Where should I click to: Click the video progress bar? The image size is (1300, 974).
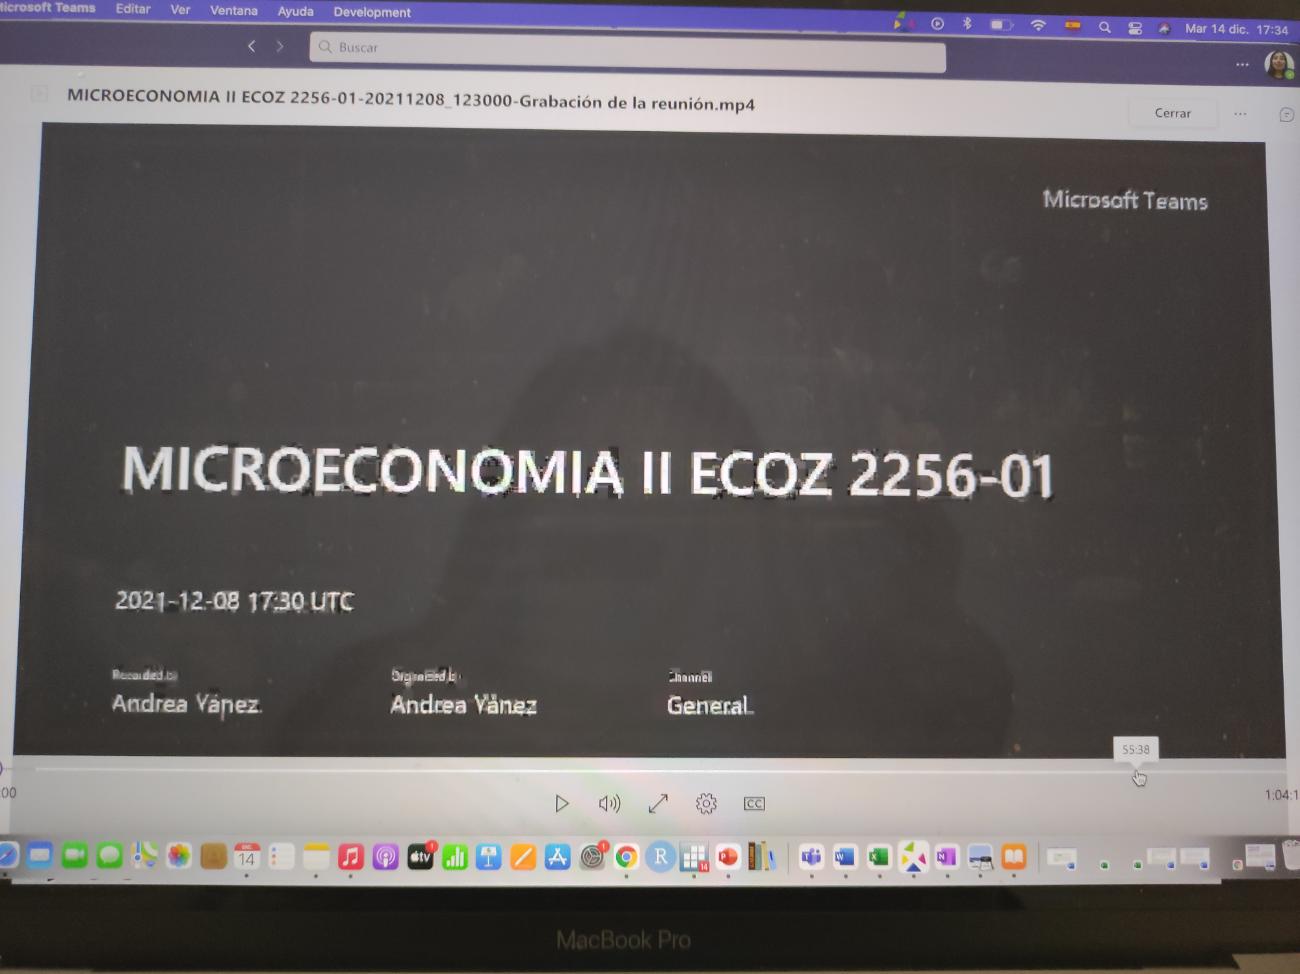pyautogui.click(x=600, y=769)
